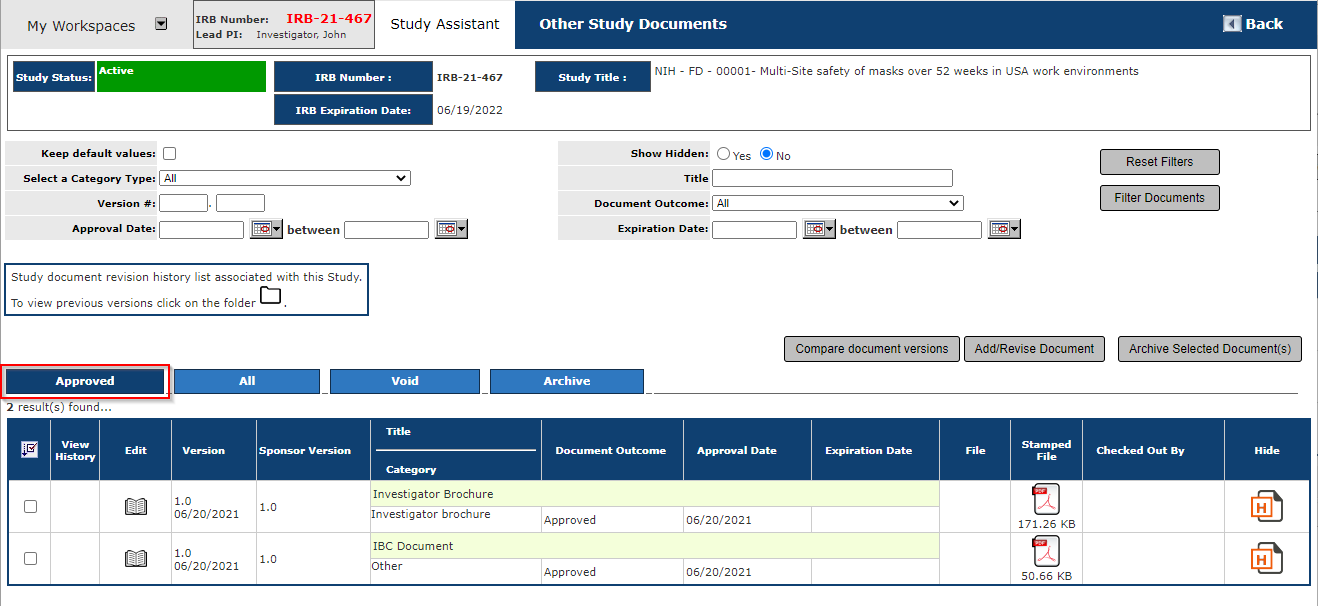Click the Filter Documents button
Screen dimensions: 1318x606
click(x=1160, y=198)
